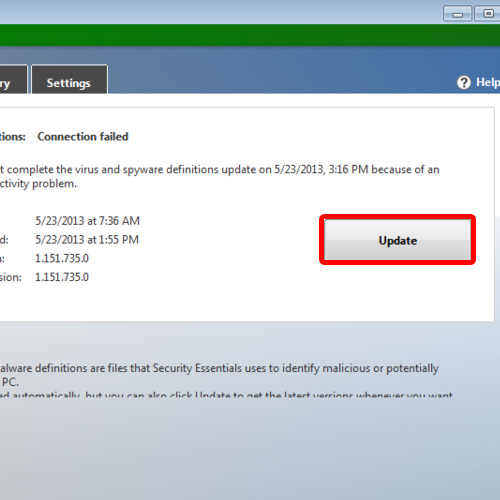Click the '5/23/2013 at 7:36 AM' date
The height and width of the screenshot is (500, 500).
pyautogui.click(x=87, y=221)
